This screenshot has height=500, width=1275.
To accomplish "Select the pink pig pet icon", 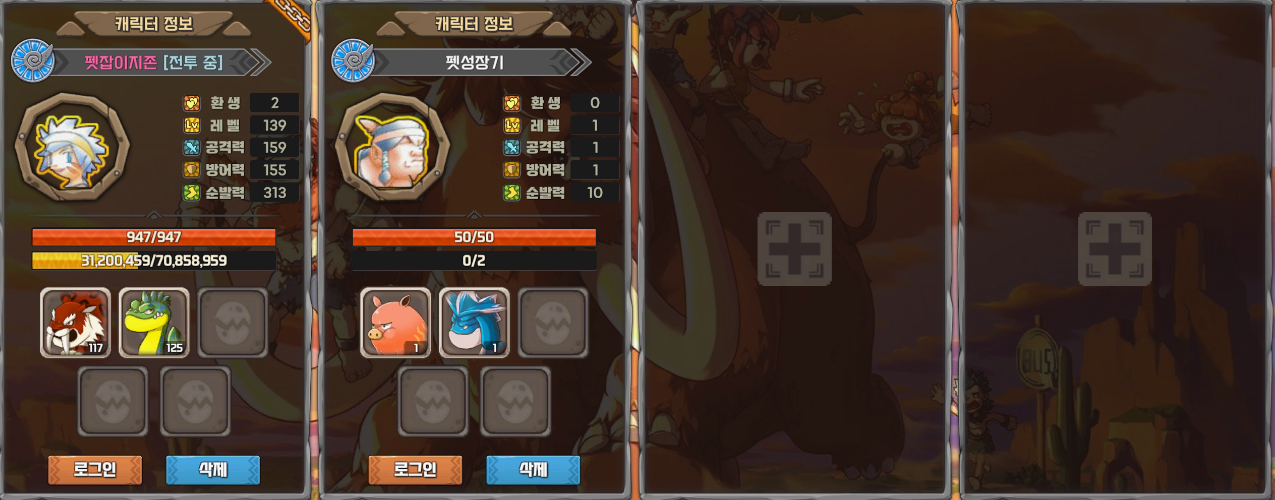I will point(395,323).
